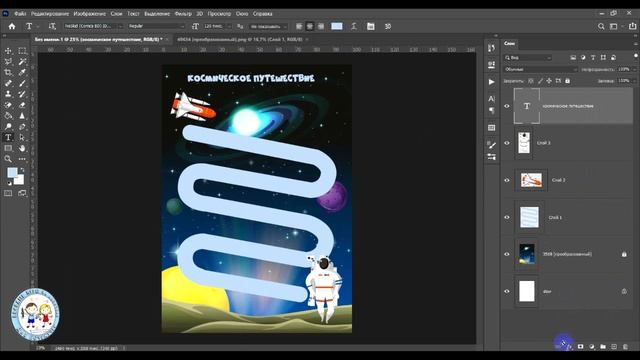Click the Home icon in options bar
Viewport: 640px width, 360px height.
12,27
